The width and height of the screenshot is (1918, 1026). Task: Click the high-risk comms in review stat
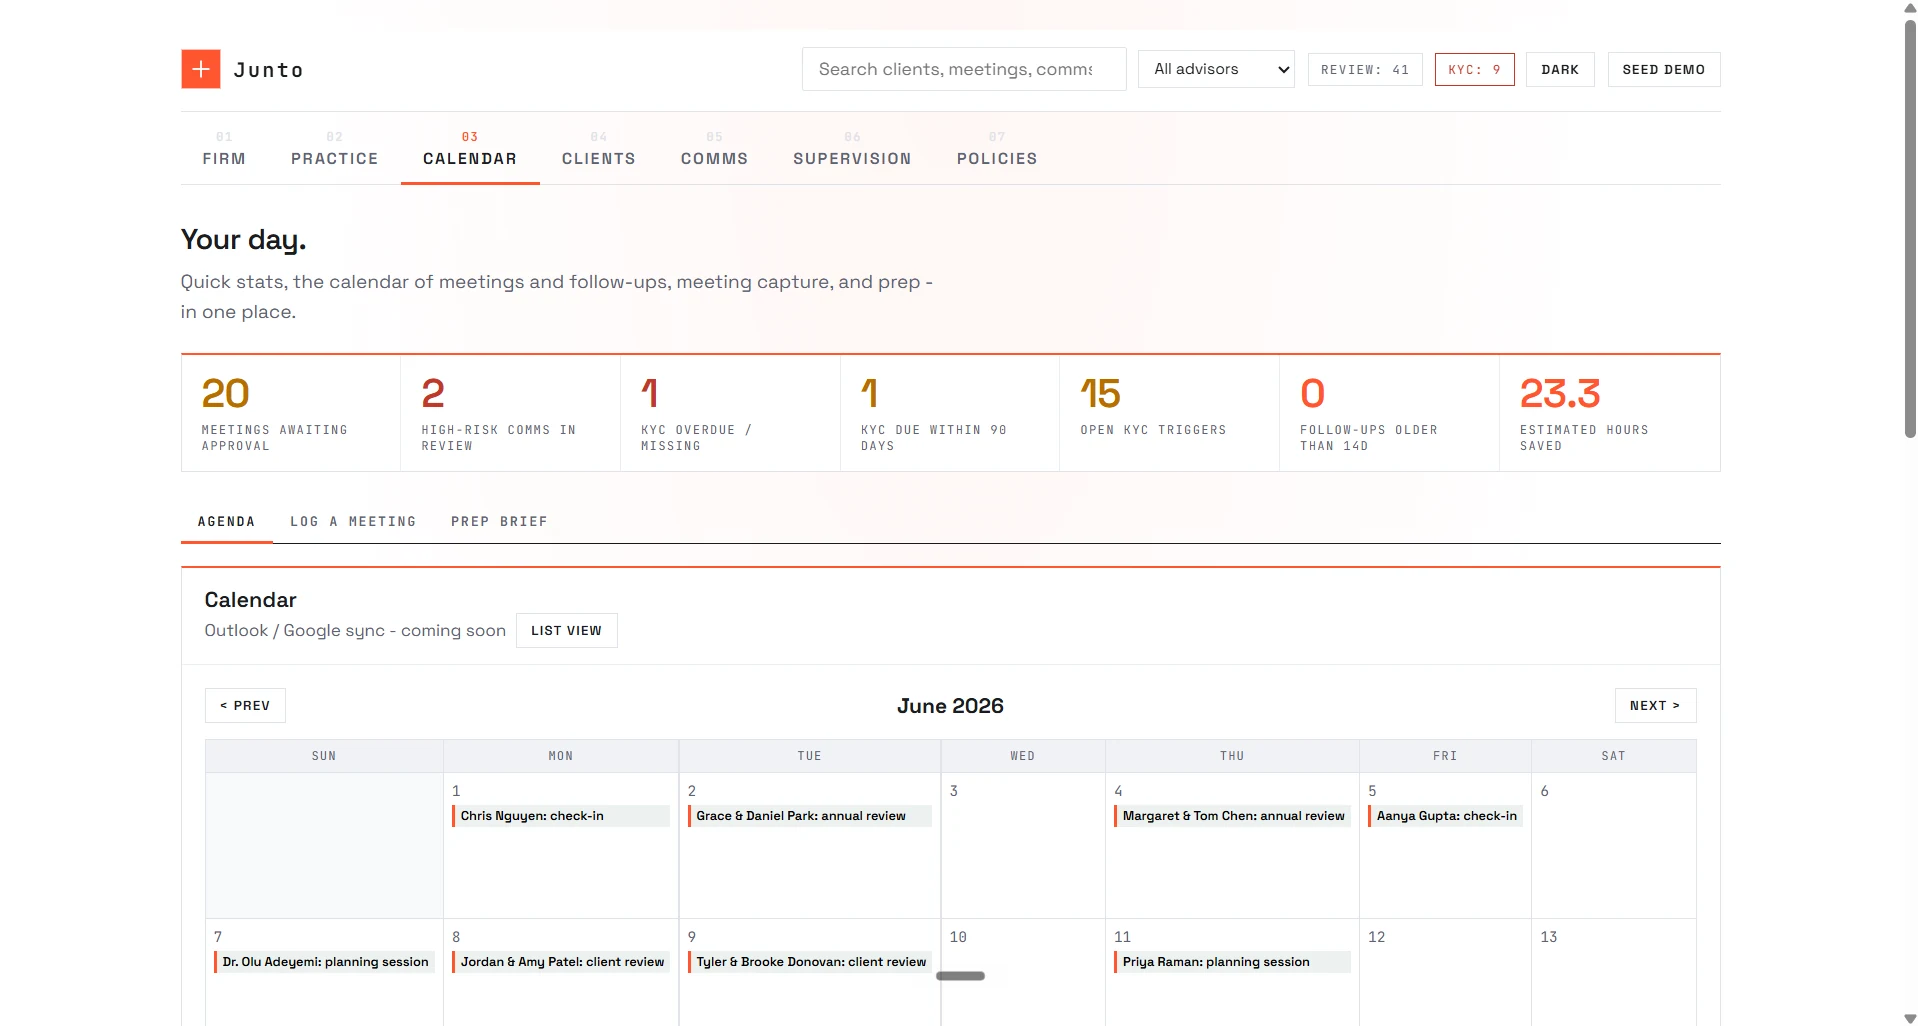coord(510,413)
